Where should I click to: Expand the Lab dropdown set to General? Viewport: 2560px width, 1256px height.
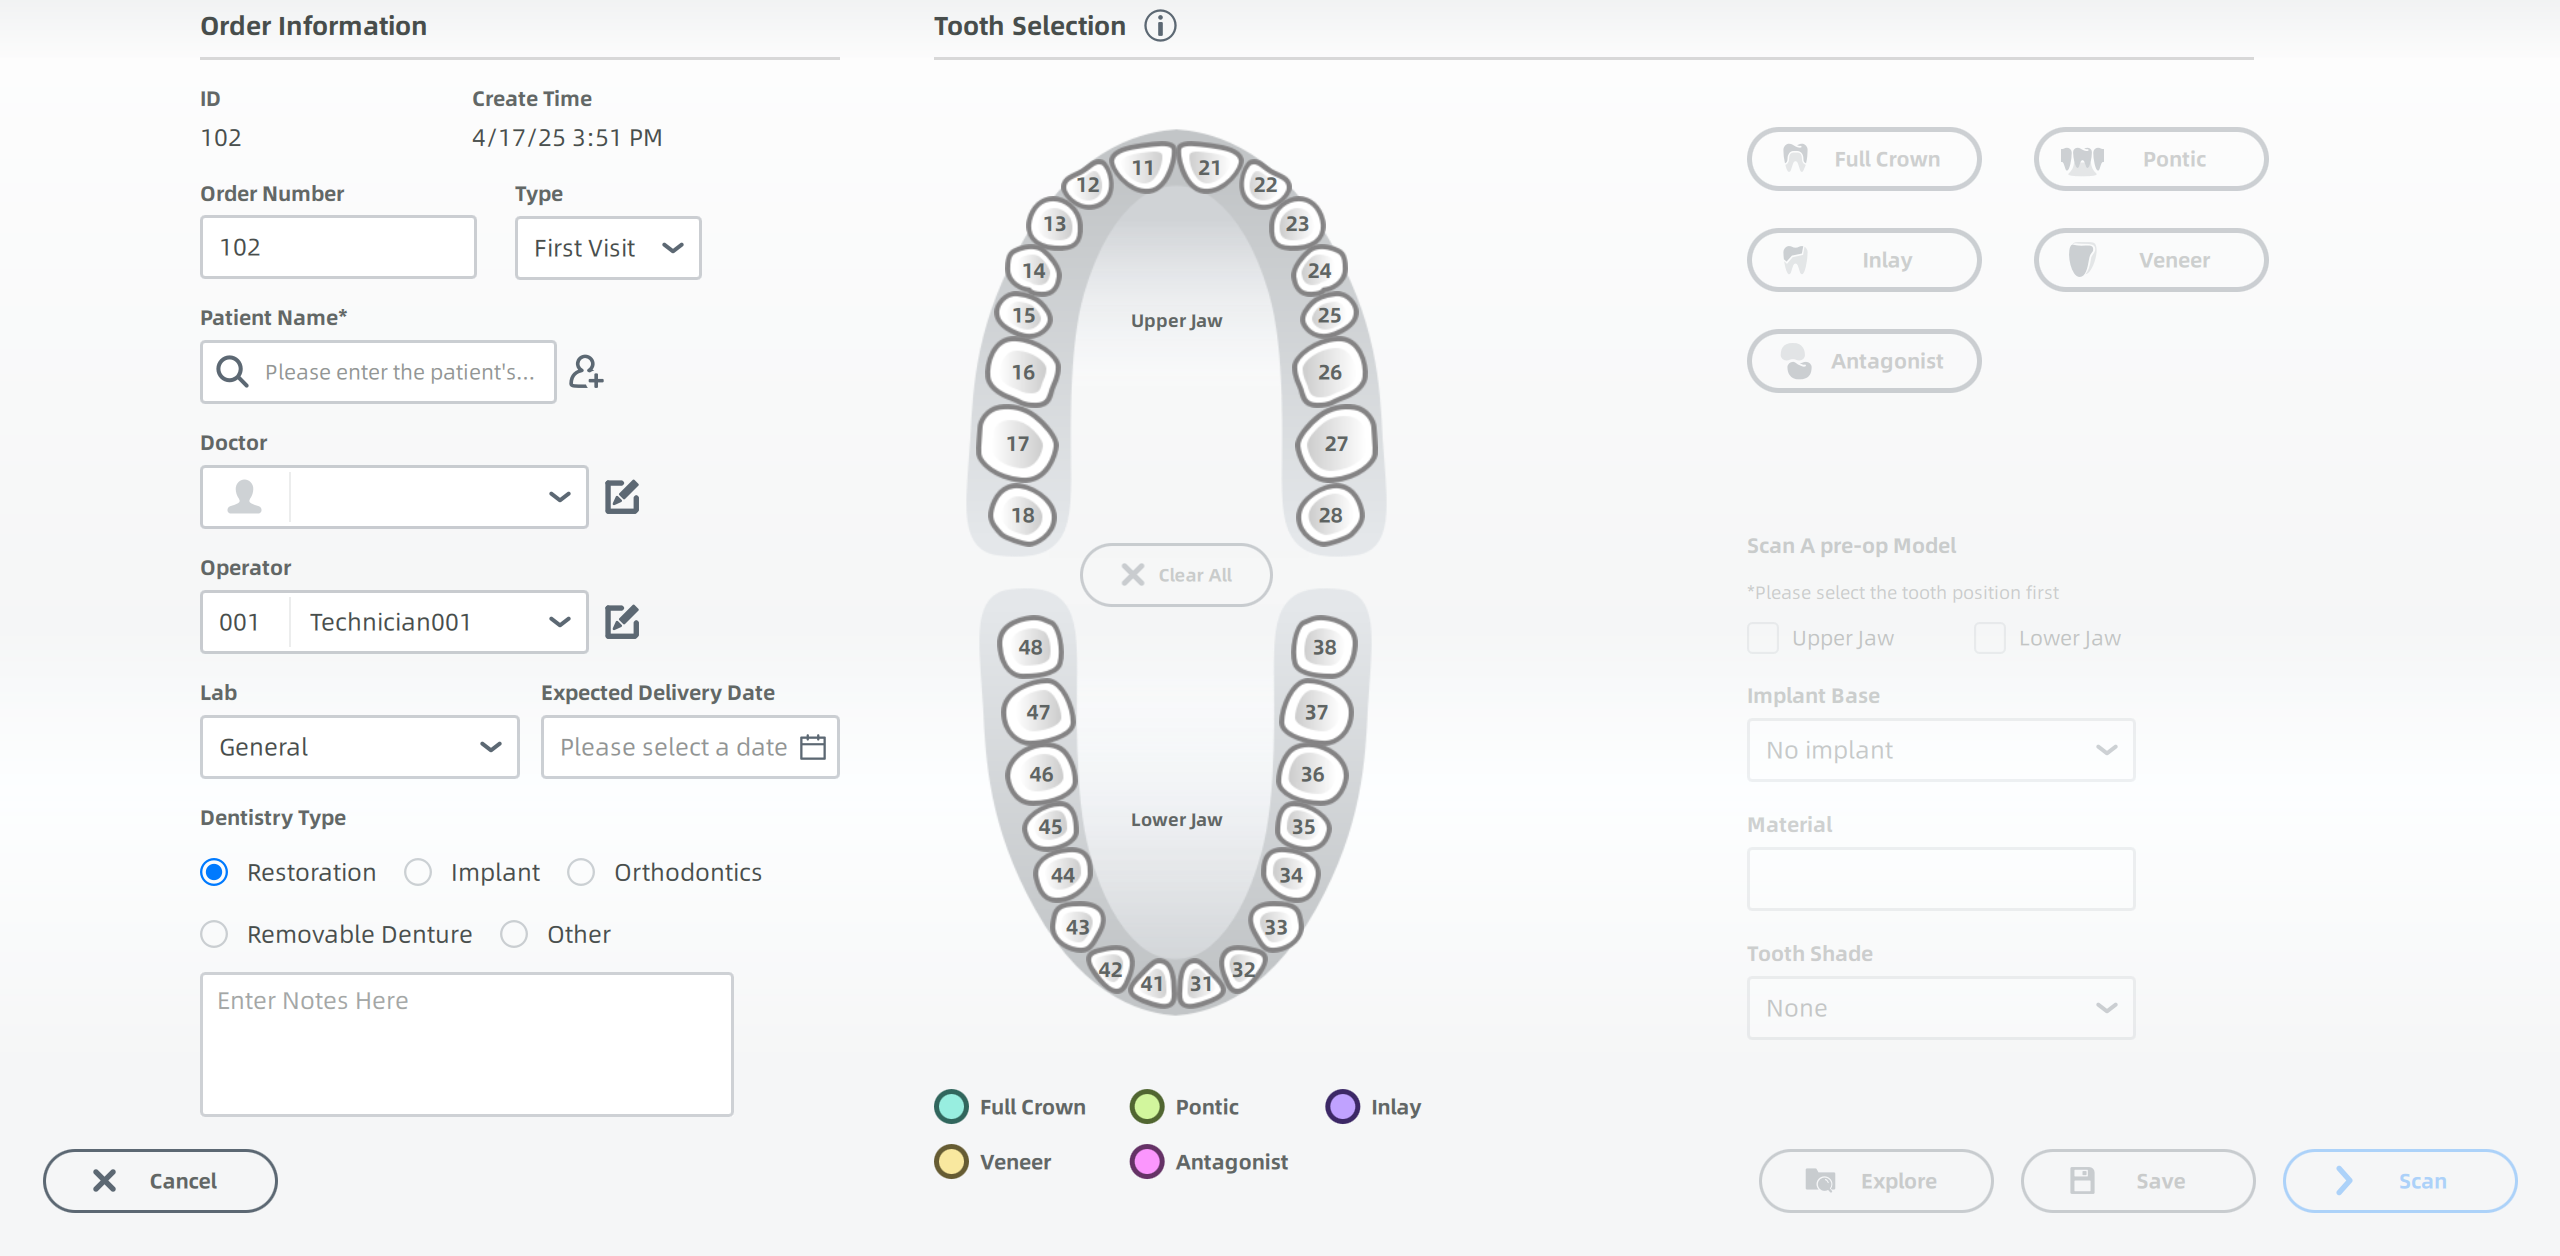click(x=360, y=747)
